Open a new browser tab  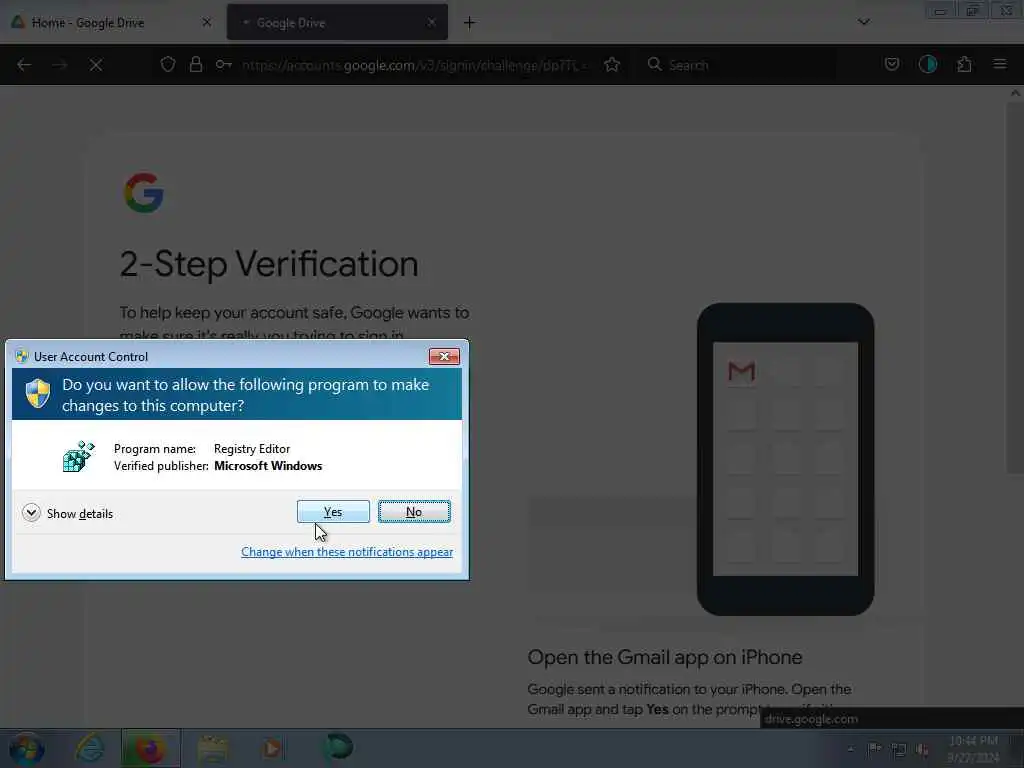pos(469,23)
